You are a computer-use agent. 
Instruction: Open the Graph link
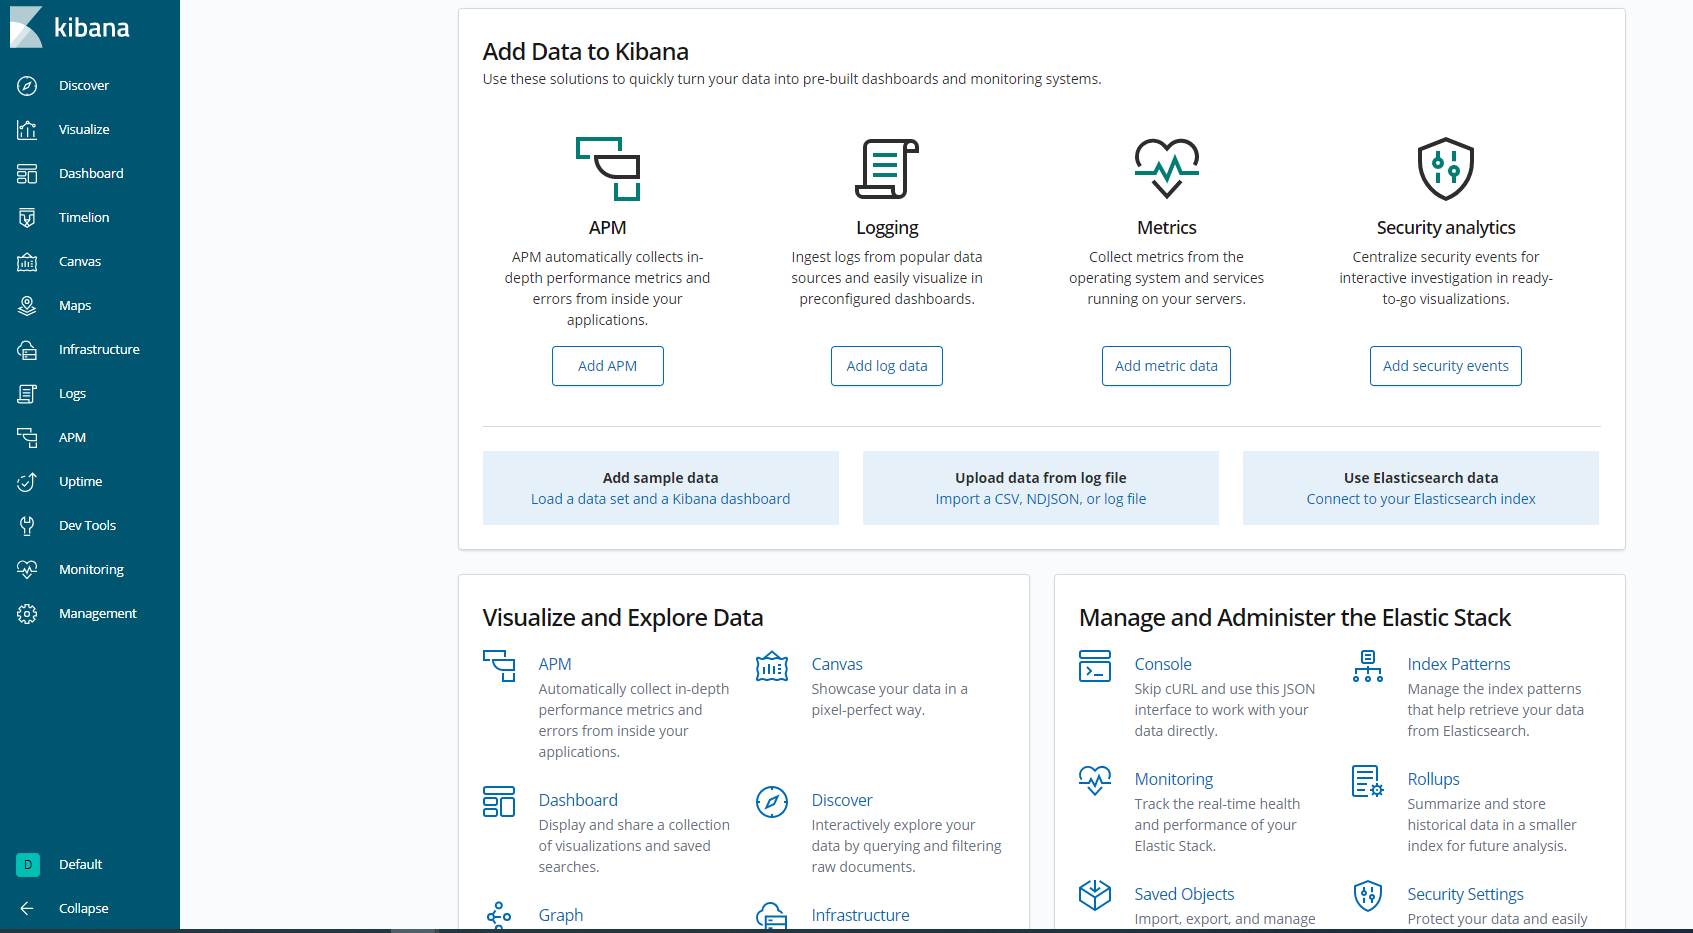(x=561, y=915)
